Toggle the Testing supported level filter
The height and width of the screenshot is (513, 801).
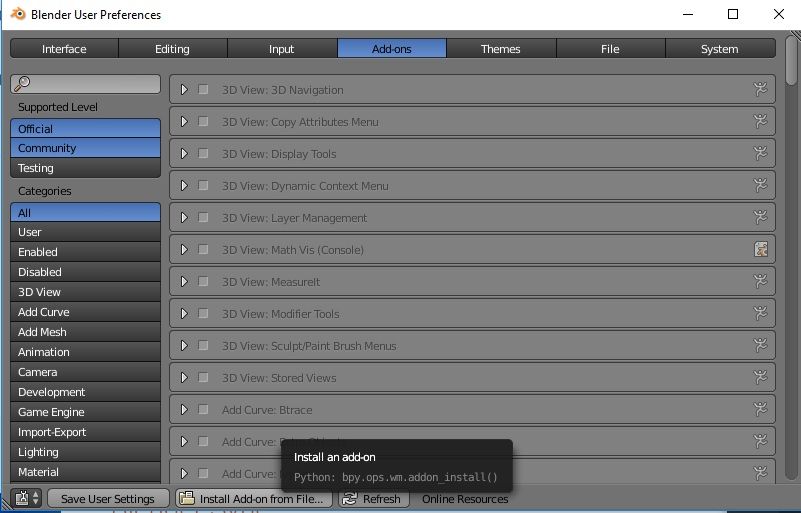click(x=85, y=168)
